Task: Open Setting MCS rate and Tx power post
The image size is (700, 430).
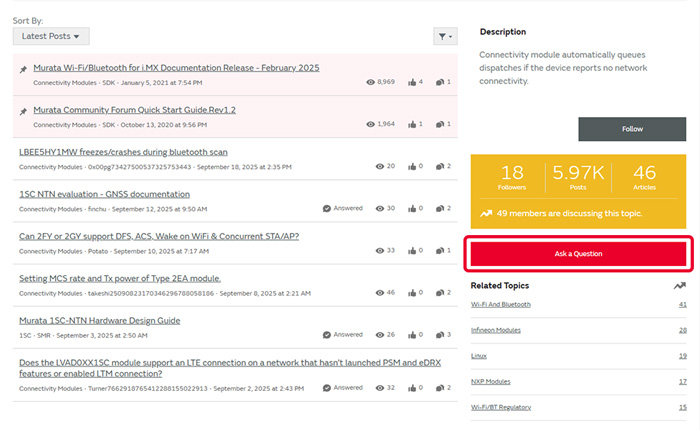Action: click(x=120, y=278)
